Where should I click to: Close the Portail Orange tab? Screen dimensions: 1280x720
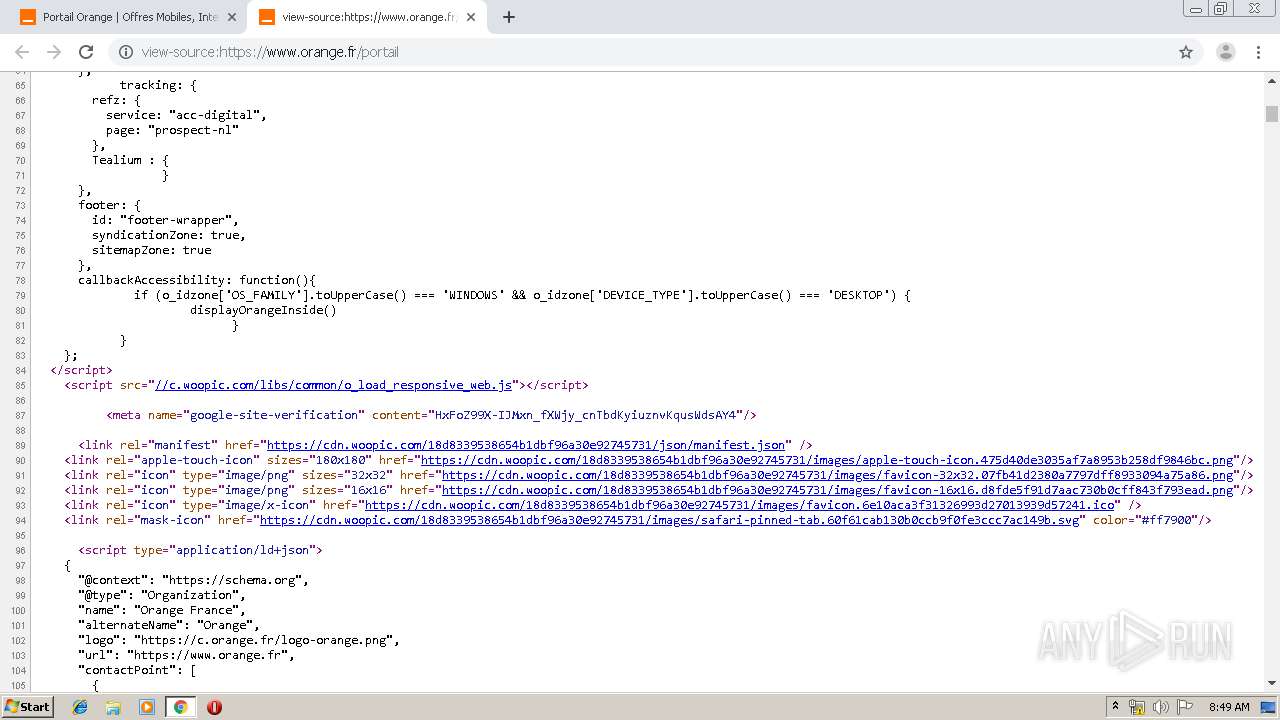coord(231,17)
